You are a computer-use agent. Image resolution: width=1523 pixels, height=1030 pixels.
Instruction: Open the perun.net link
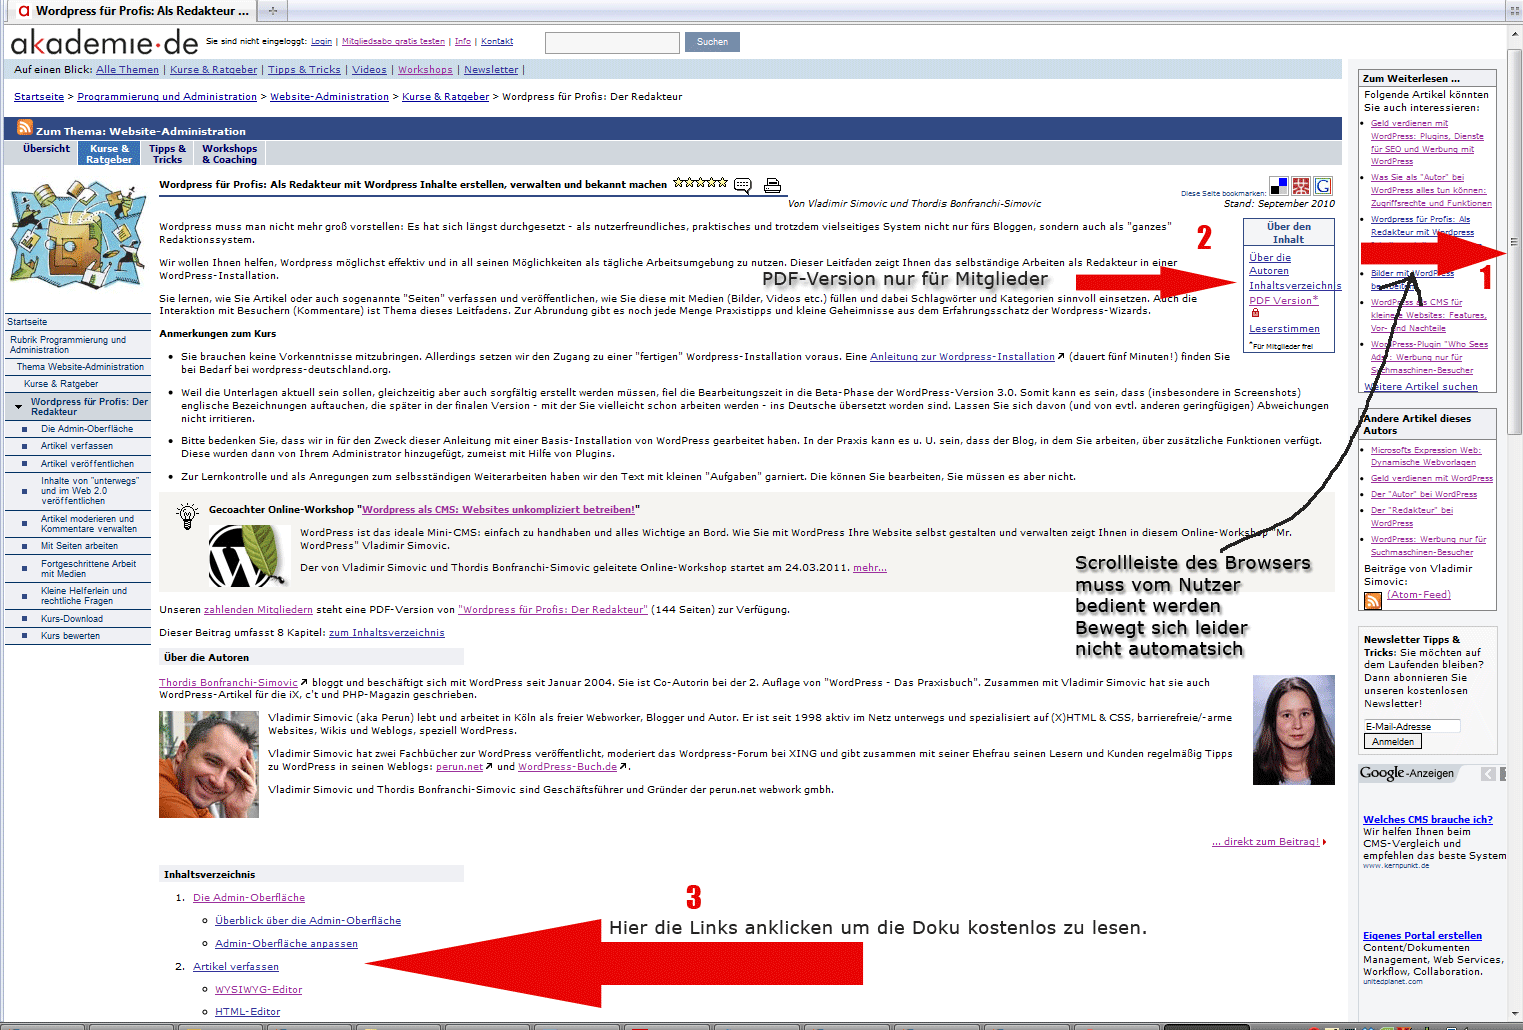pyautogui.click(x=459, y=767)
